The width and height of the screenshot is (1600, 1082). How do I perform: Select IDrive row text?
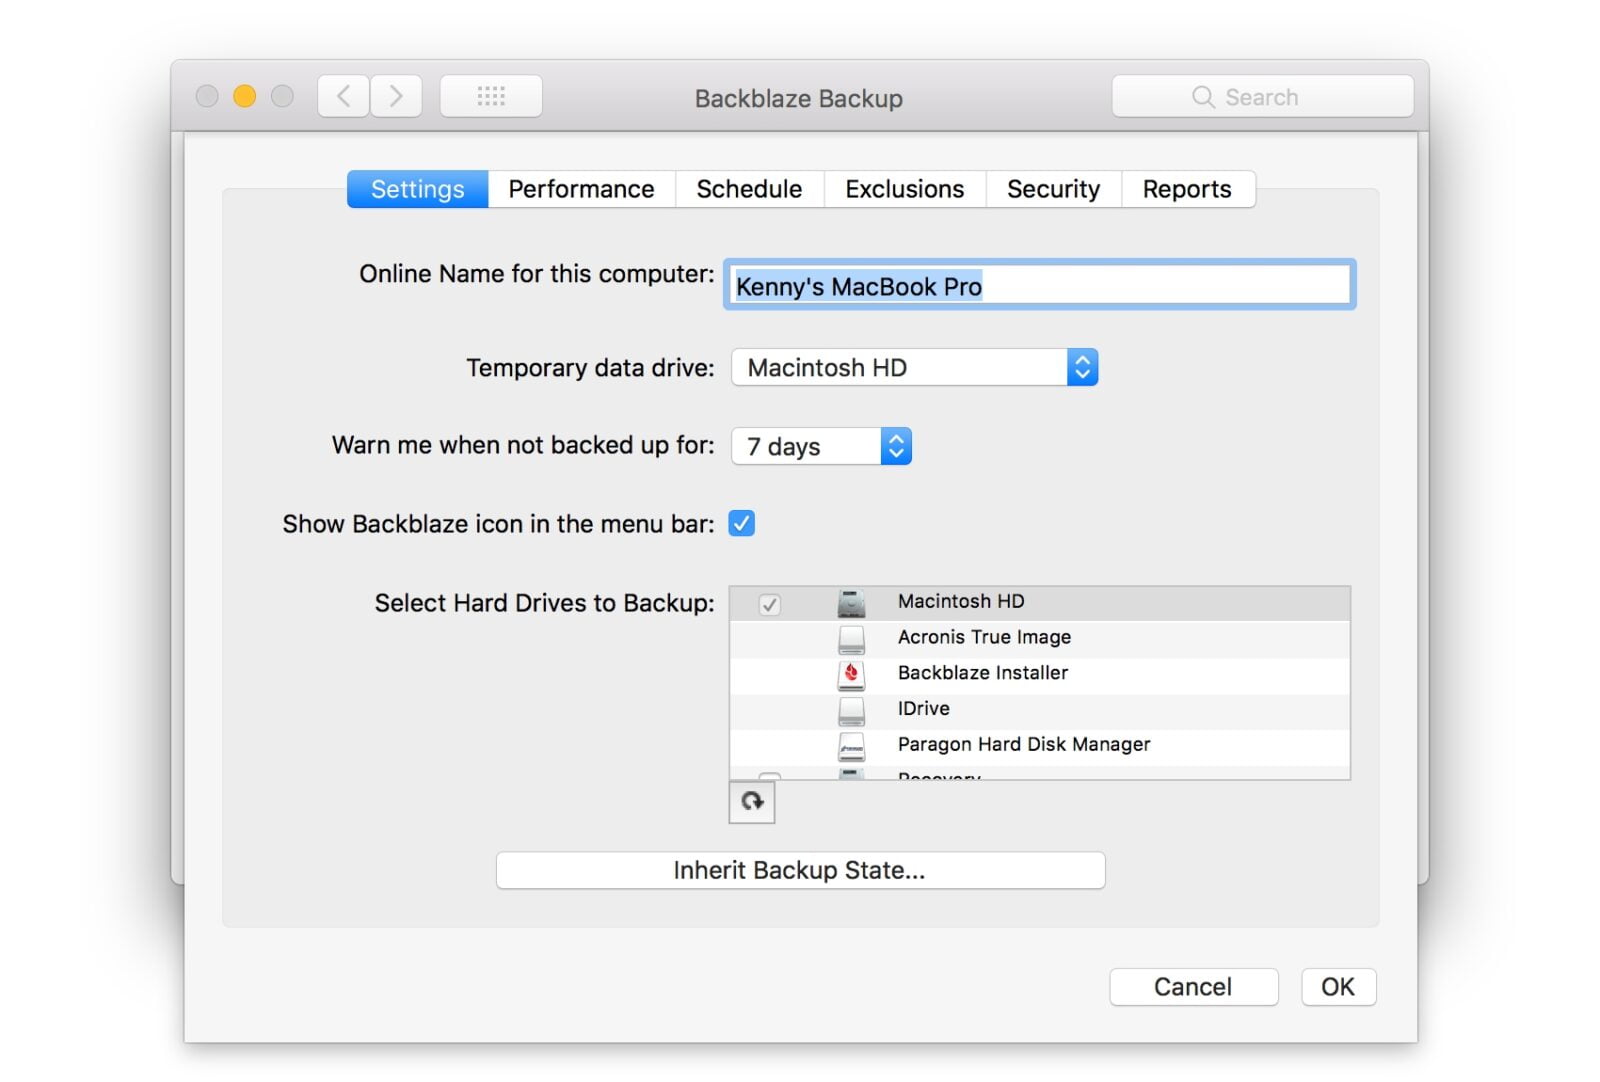[924, 708]
